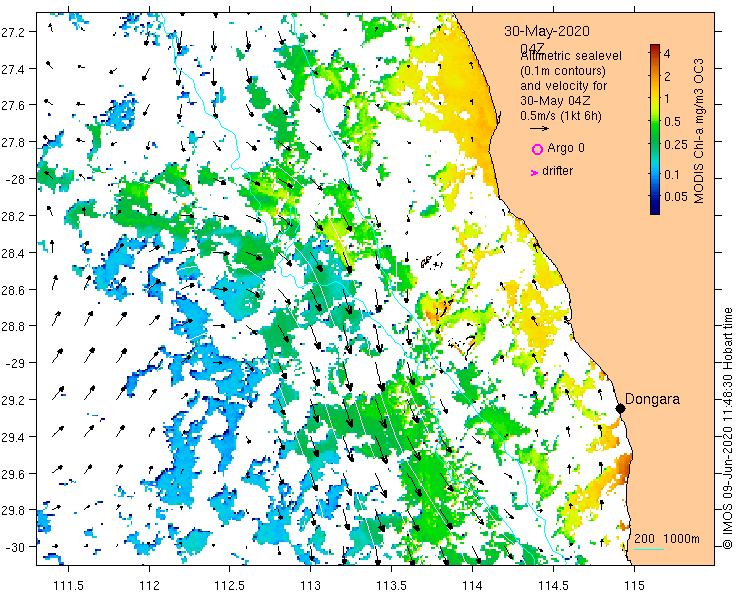Viewport: 740px width, 592px height.
Task: Click the velocity scale arrow in legend
Action: 539,128
